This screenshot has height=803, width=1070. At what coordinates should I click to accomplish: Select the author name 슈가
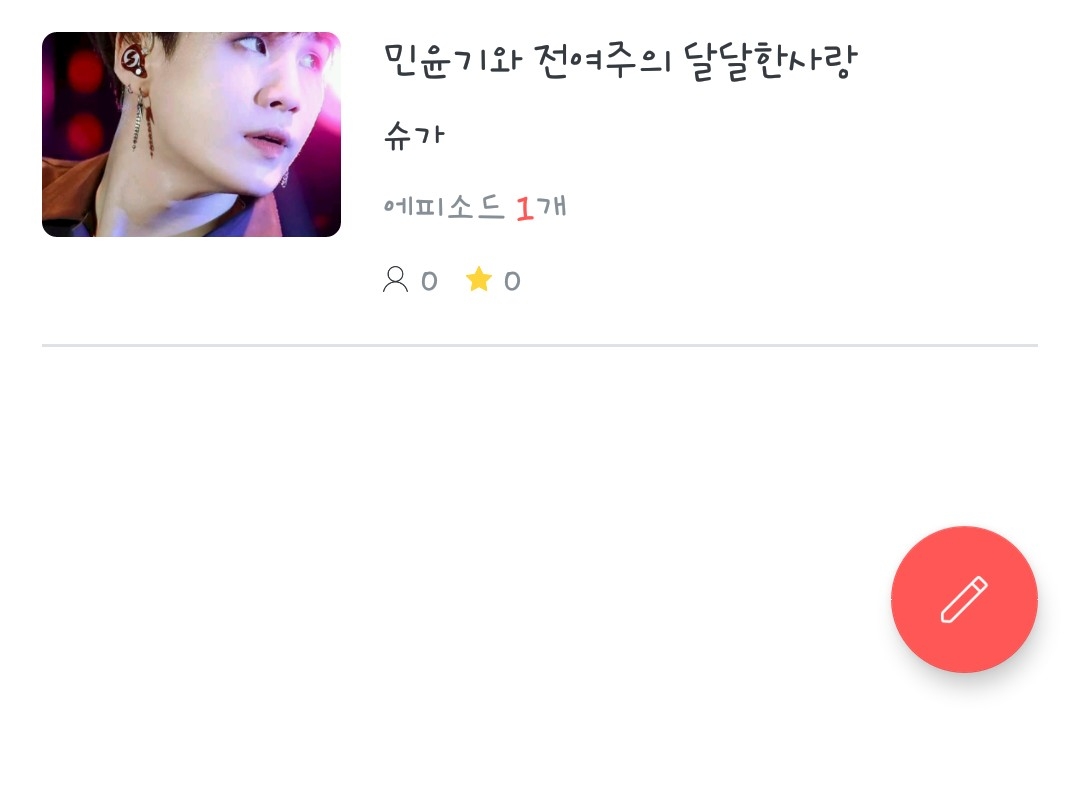click(x=414, y=135)
